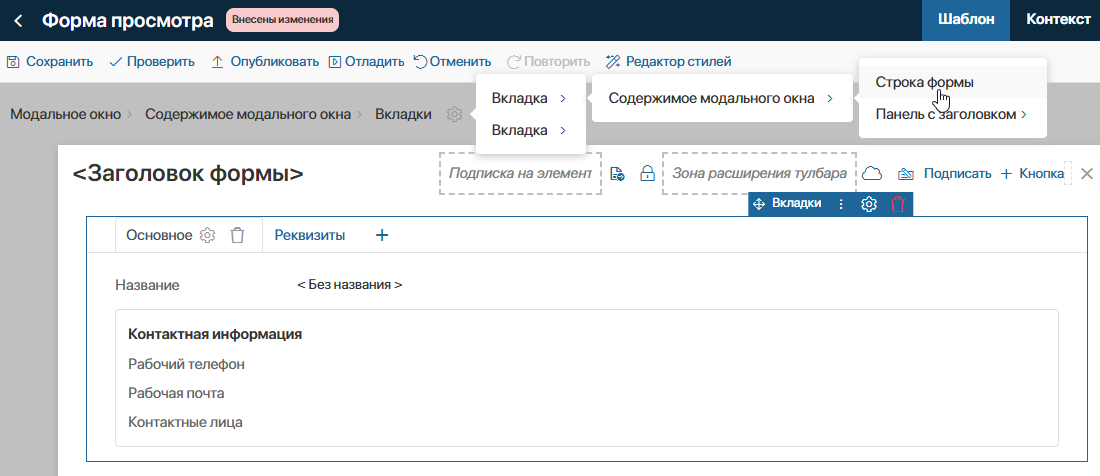Open the Редактор стилей style editor
Screen dimensions: 1100x476
coord(669,62)
